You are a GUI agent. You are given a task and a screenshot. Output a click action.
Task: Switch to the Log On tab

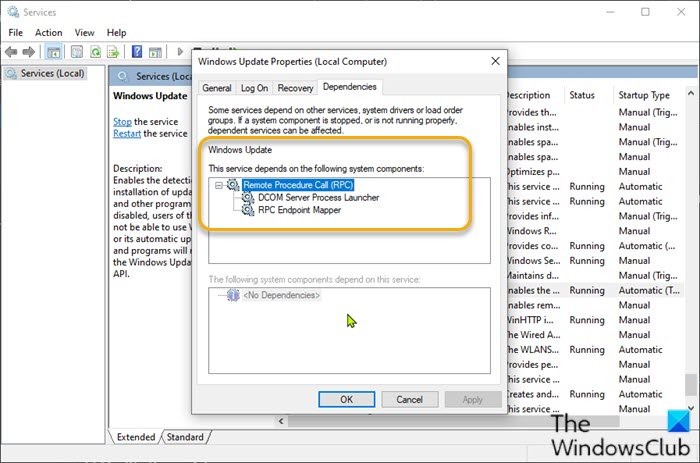point(254,88)
